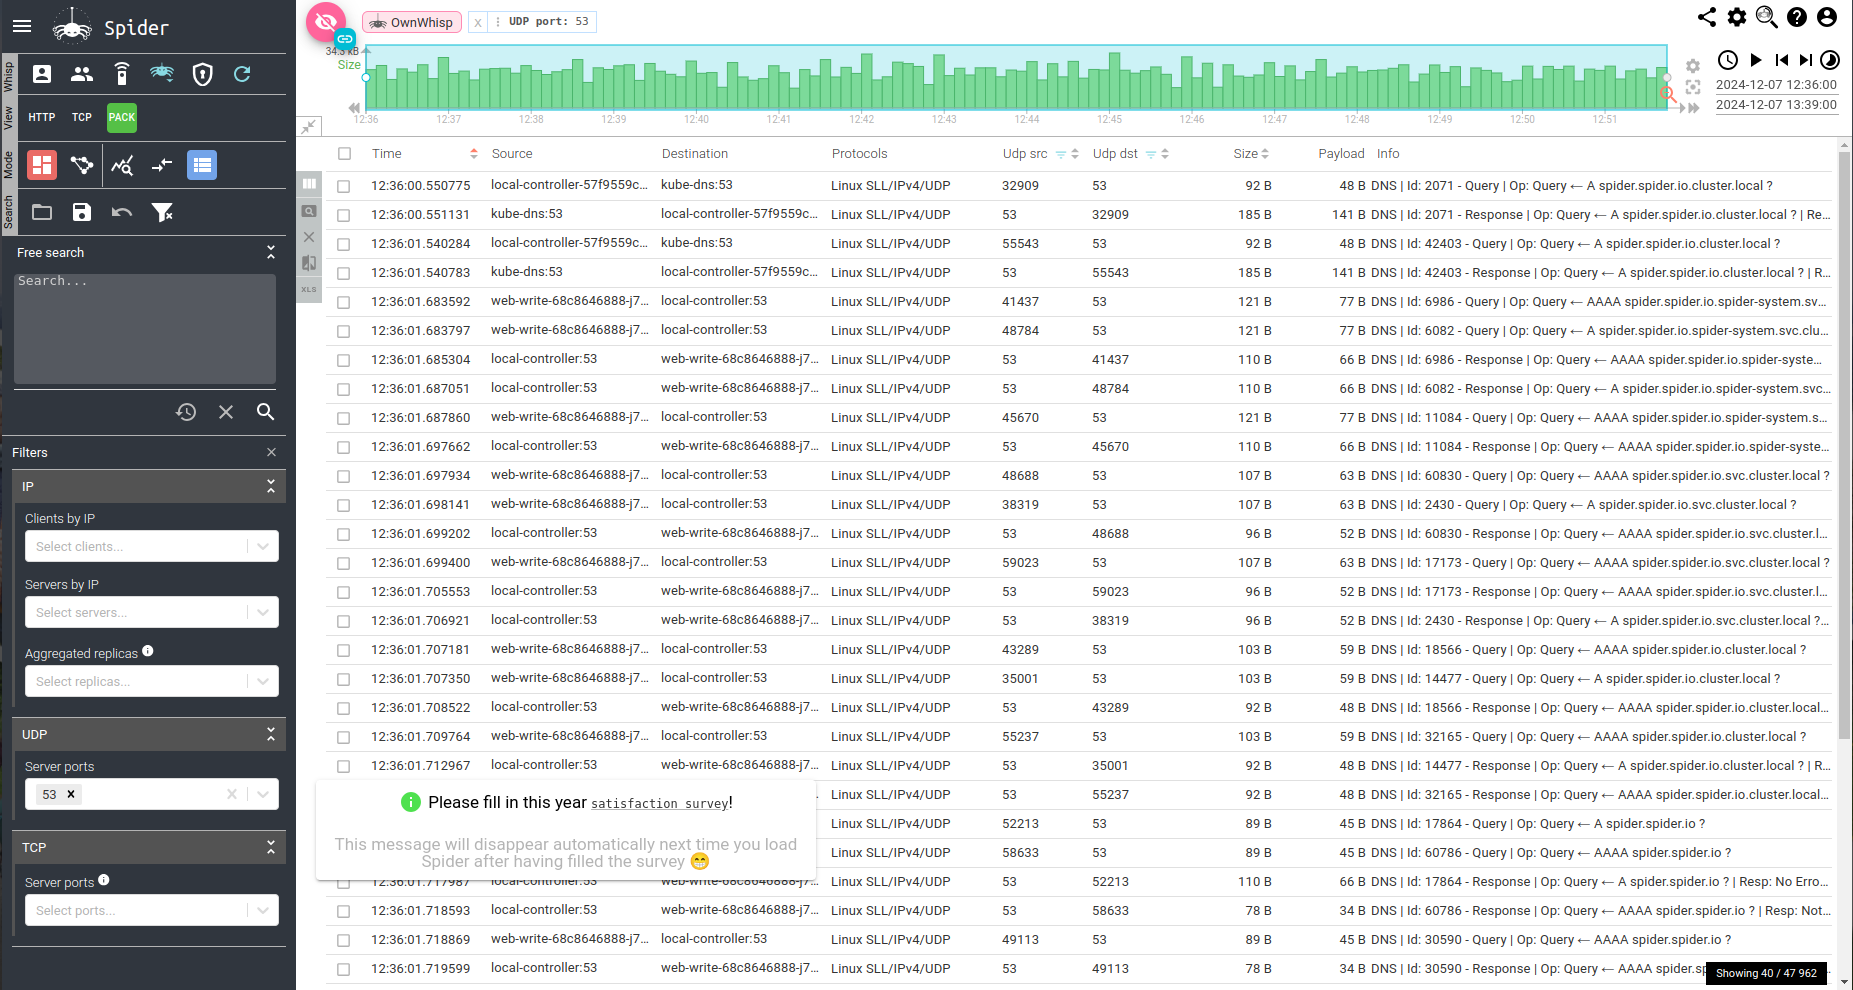This screenshot has height=990, width=1853.
Task: Save the current search with floppy icon
Action: (82, 212)
